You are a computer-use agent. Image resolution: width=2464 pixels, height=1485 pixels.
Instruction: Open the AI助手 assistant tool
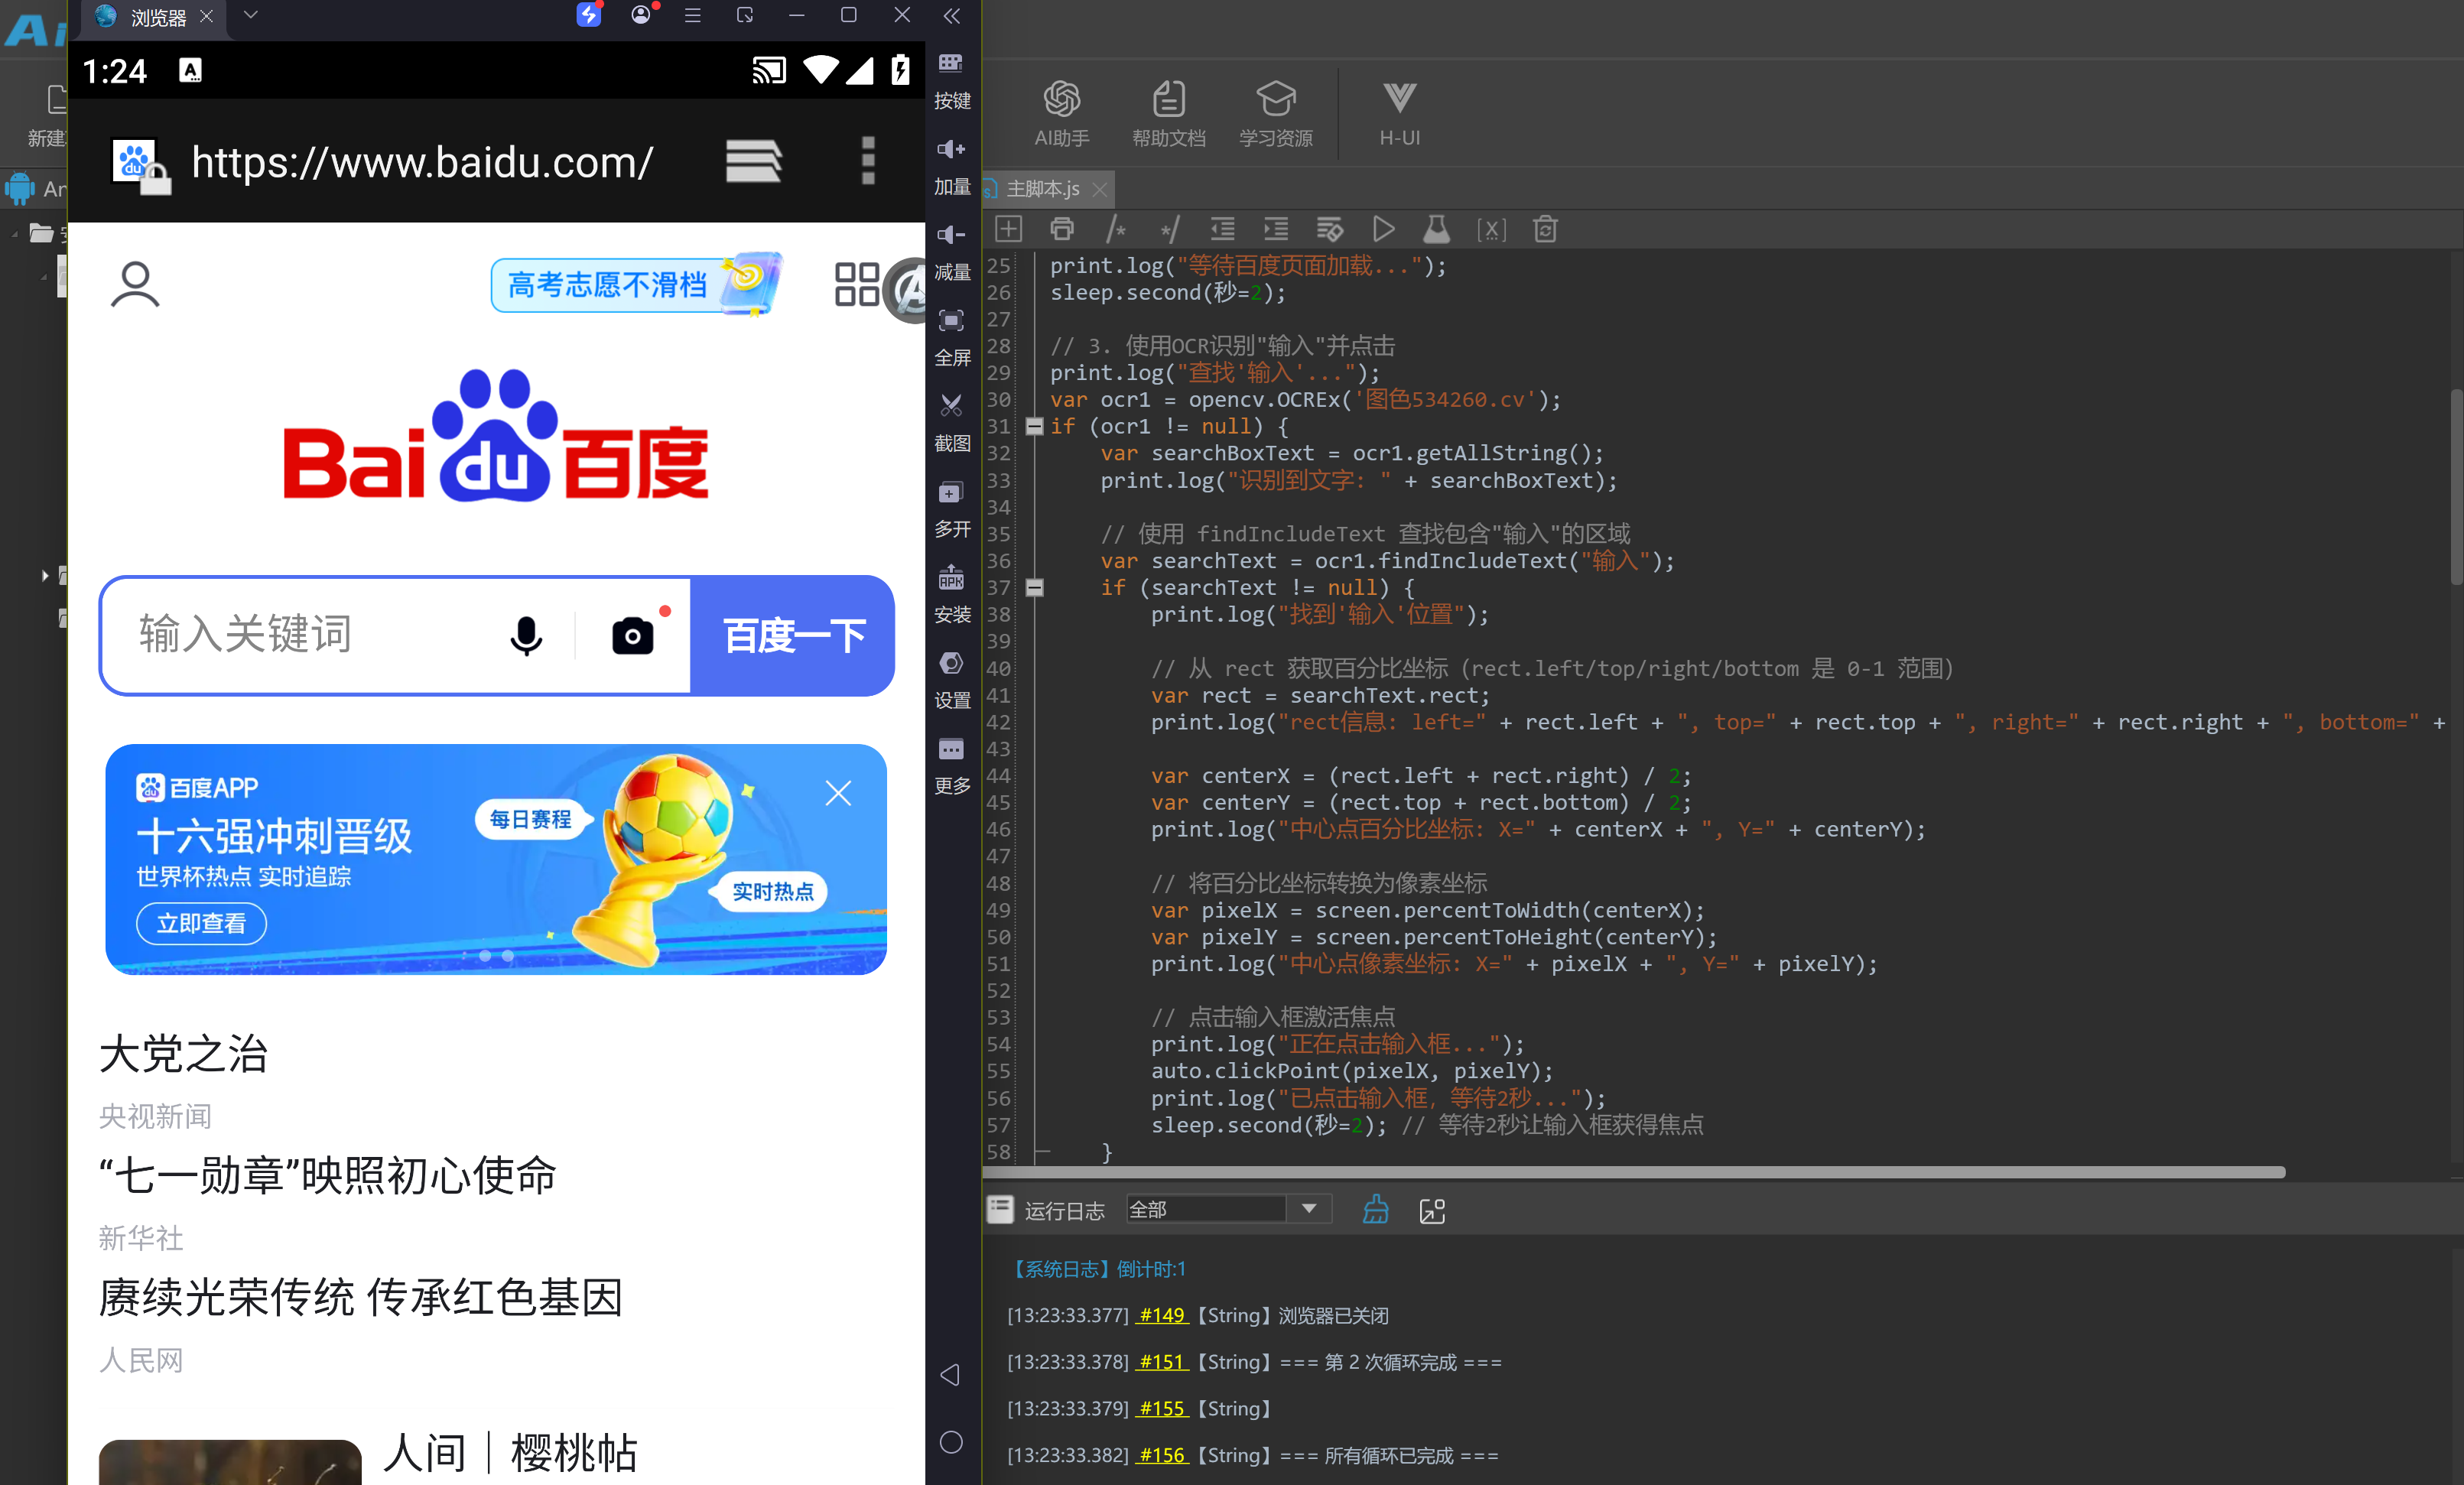1061,114
